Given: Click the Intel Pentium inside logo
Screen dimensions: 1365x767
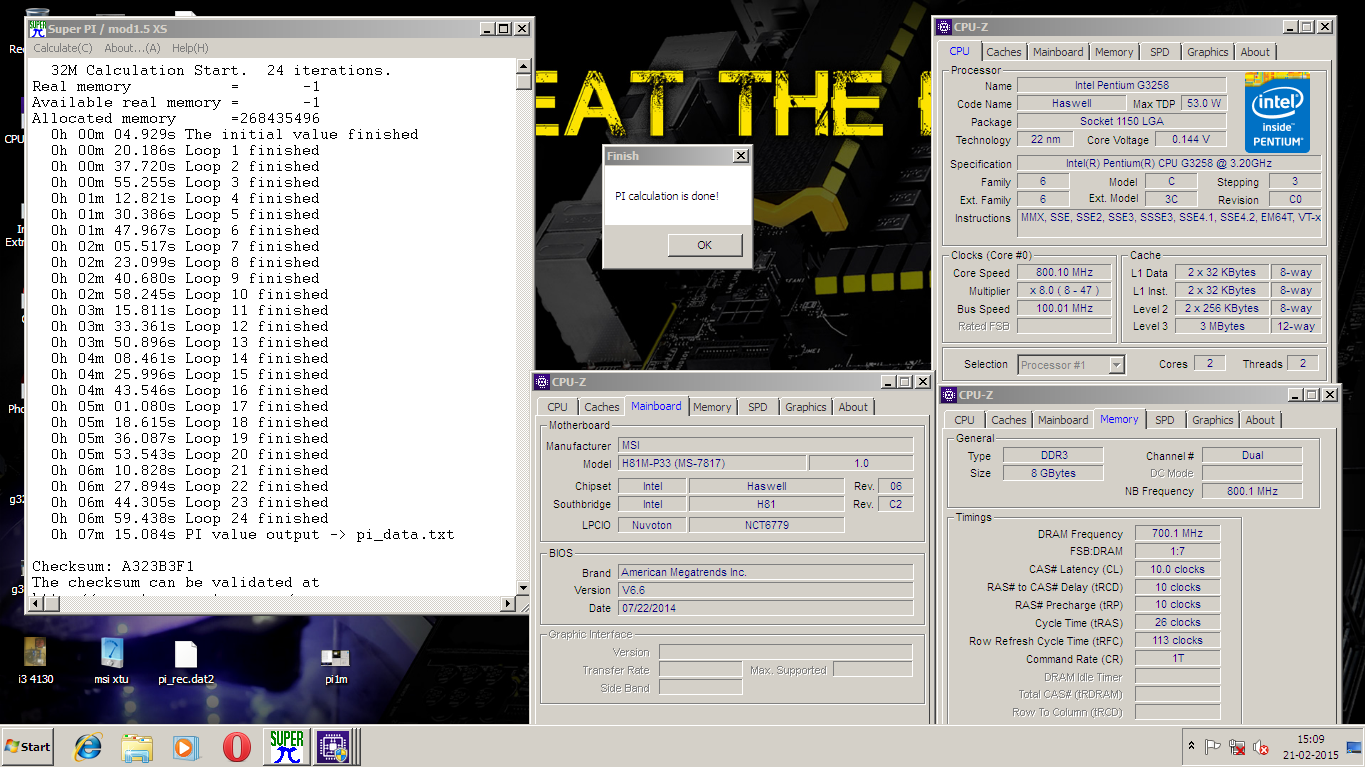Looking at the screenshot, I should pyautogui.click(x=1277, y=111).
